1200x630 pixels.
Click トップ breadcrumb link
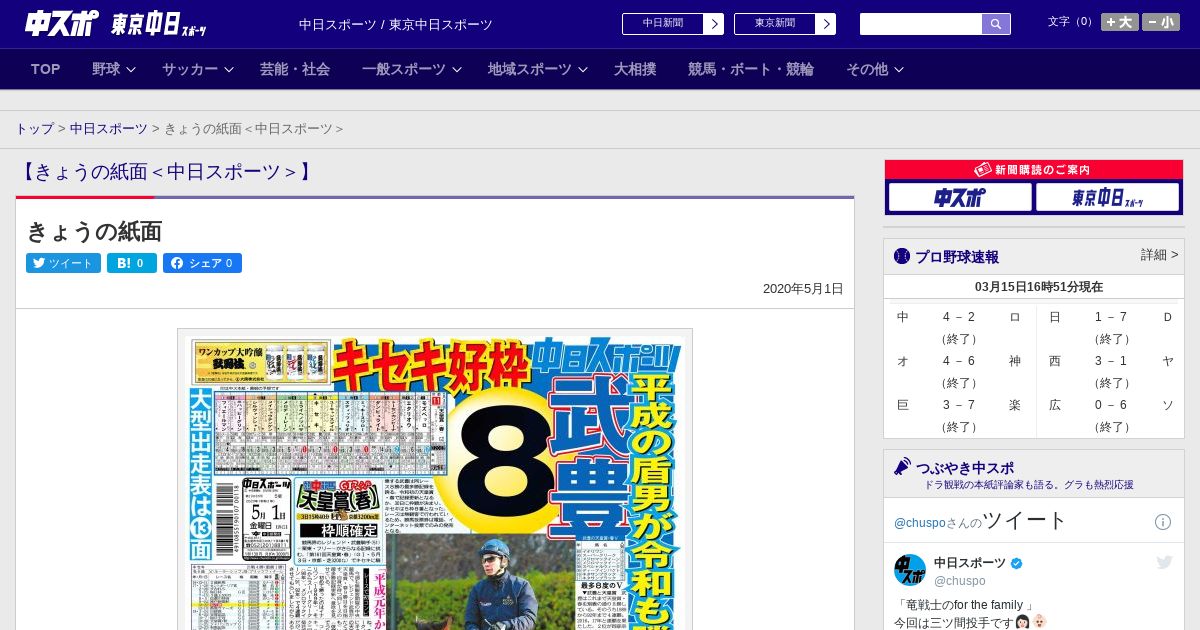(35, 129)
